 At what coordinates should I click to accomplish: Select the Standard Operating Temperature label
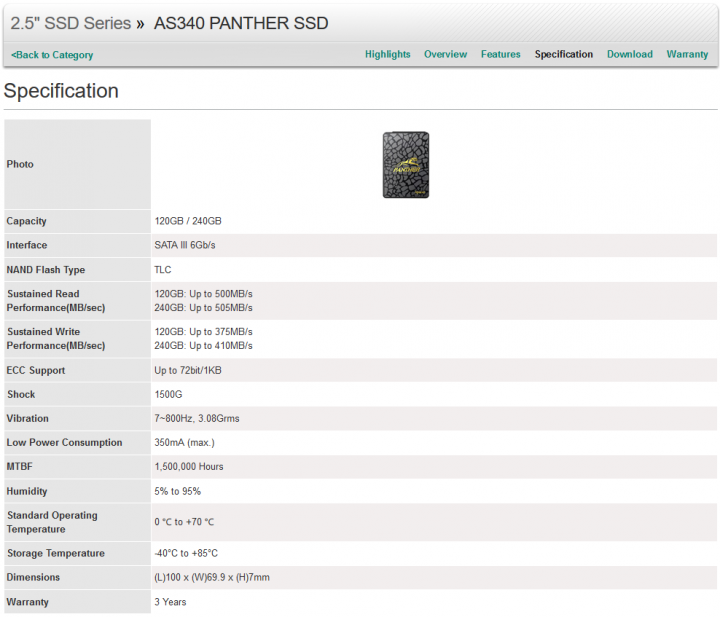[52, 522]
